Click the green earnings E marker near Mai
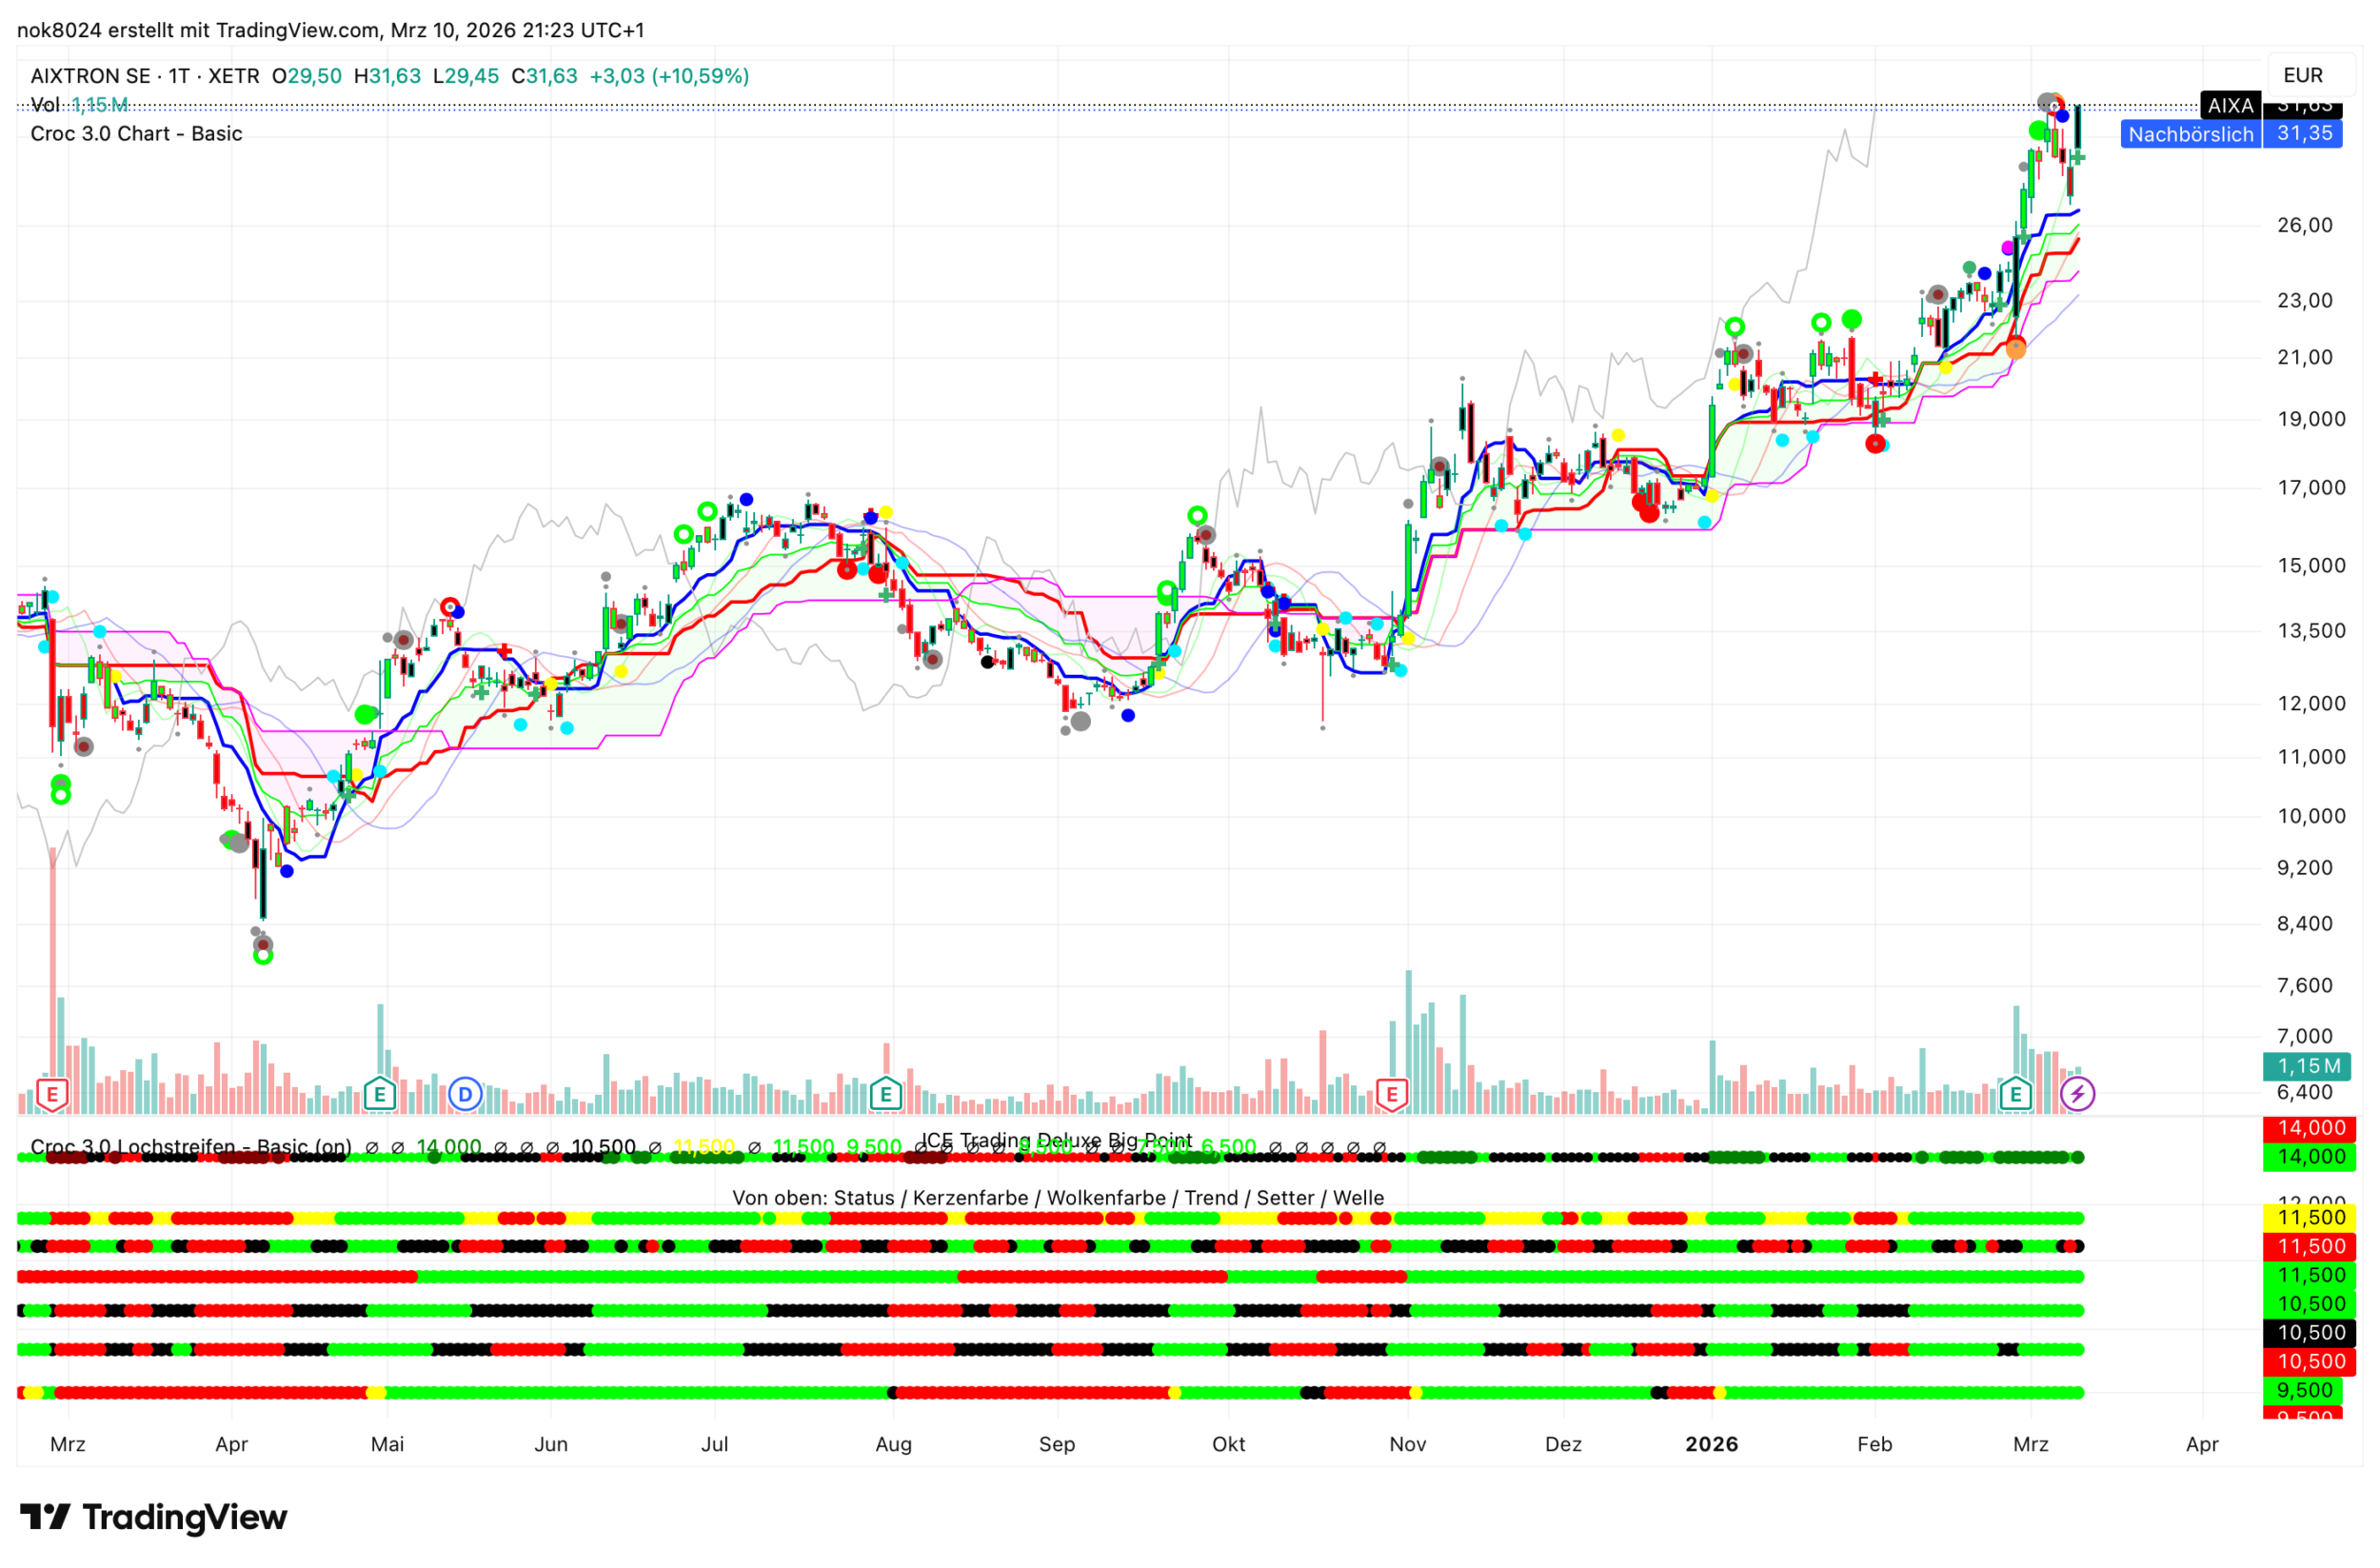The image size is (2380, 1568). point(379,1094)
